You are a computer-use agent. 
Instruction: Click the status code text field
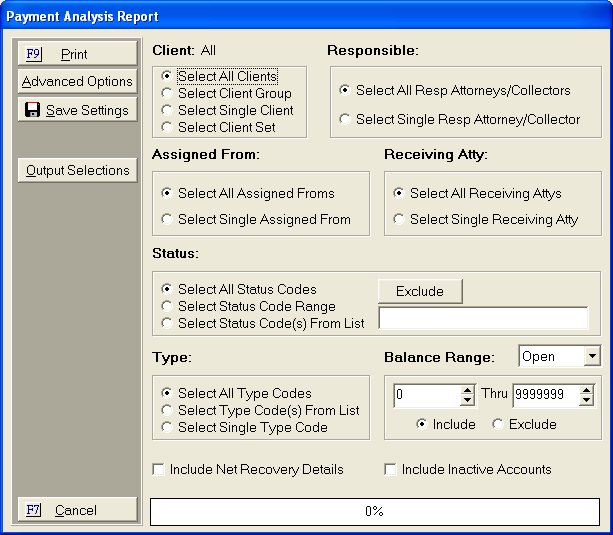[482, 318]
